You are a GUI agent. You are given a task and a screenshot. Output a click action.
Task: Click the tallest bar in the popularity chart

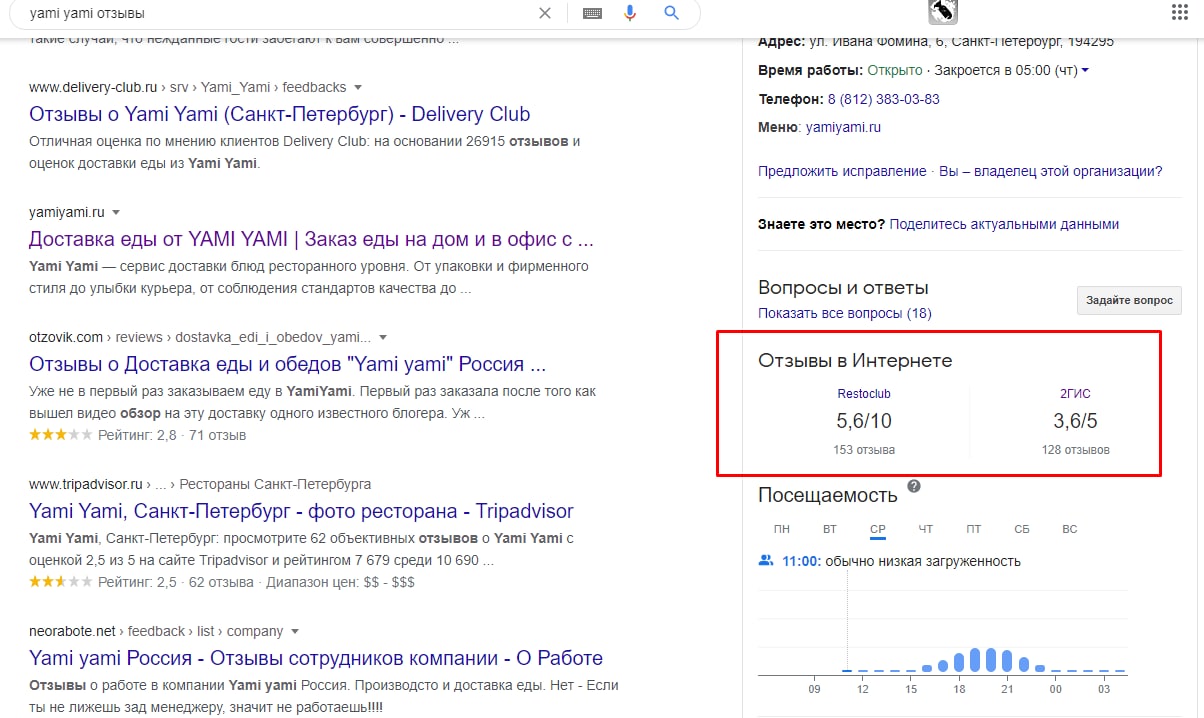991,659
